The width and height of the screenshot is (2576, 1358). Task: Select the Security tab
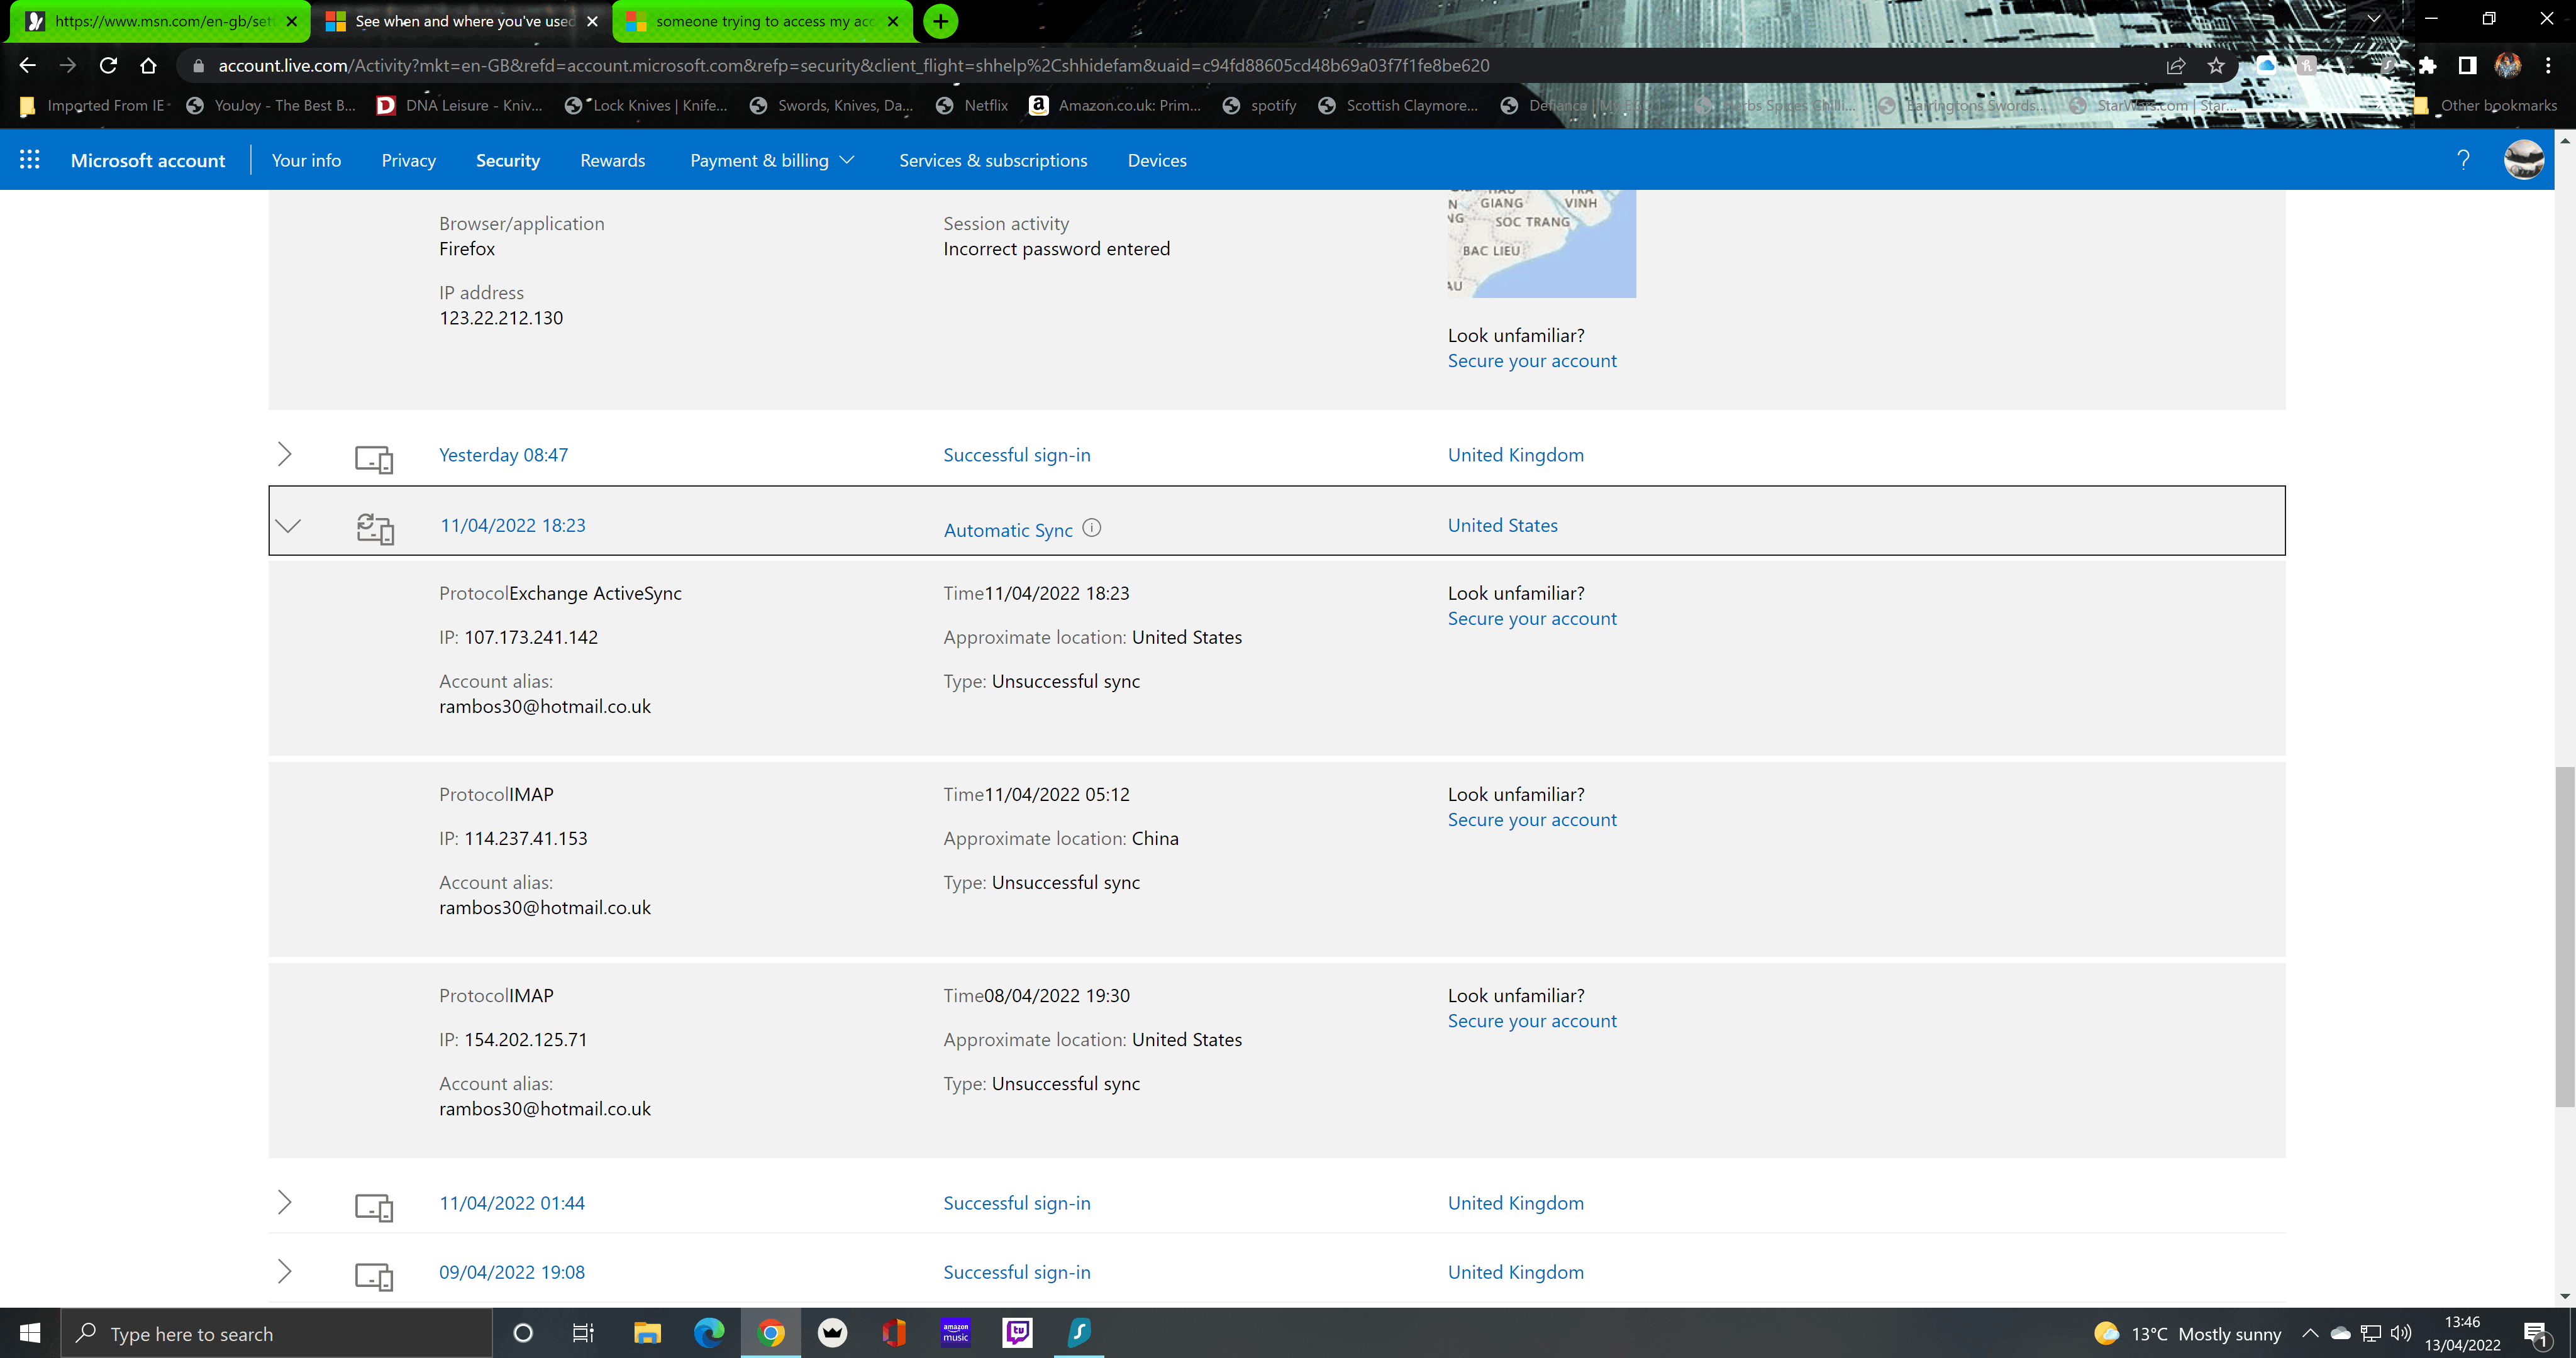[x=508, y=160]
